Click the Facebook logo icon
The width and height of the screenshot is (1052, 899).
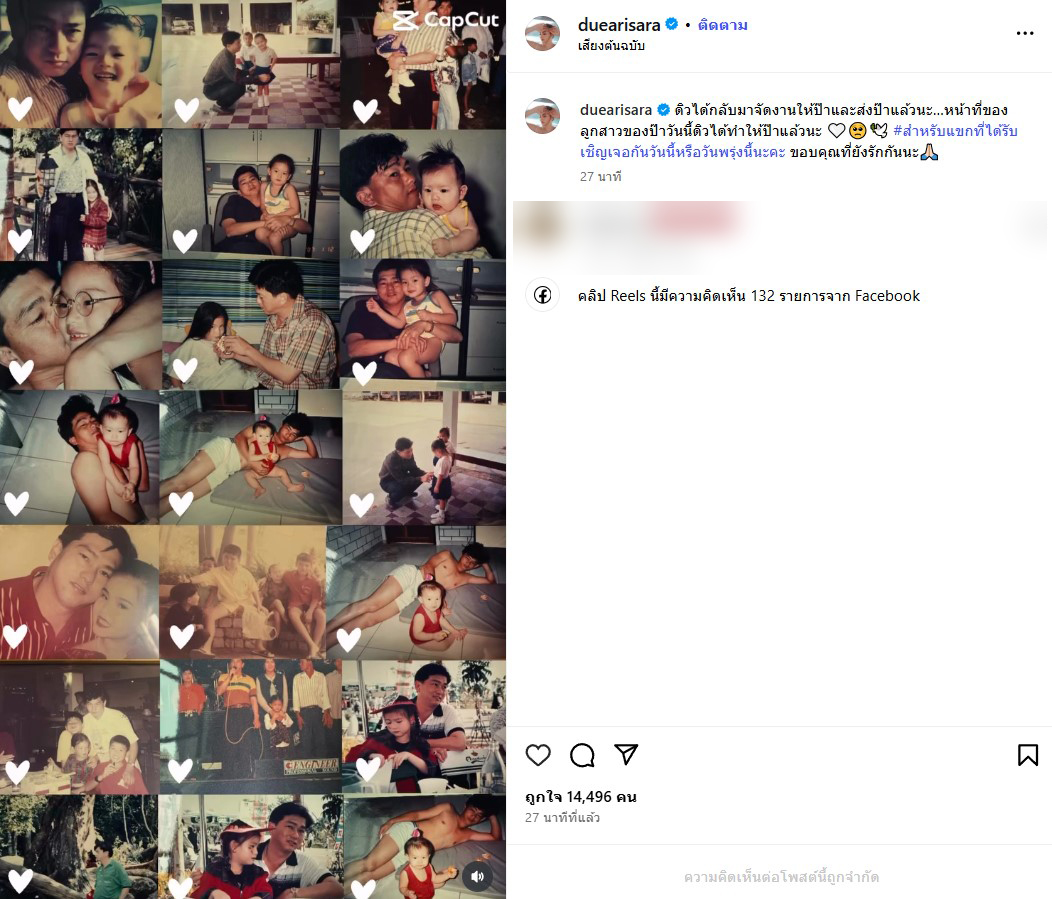(542, 295)
